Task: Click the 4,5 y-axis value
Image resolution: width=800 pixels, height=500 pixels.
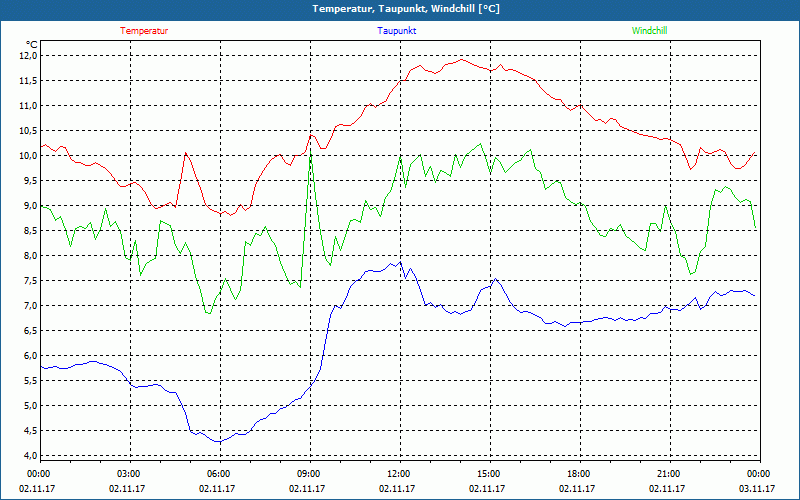Action: [31, 431]
